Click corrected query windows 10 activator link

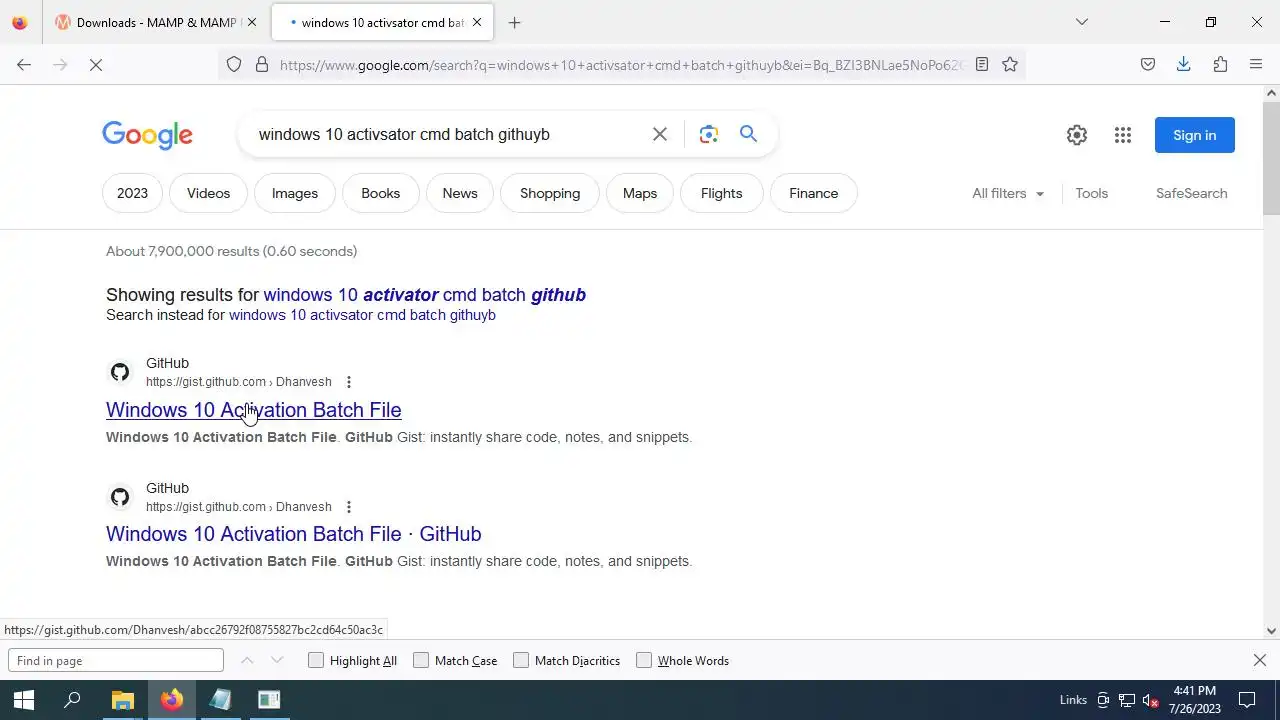[424, 295]
